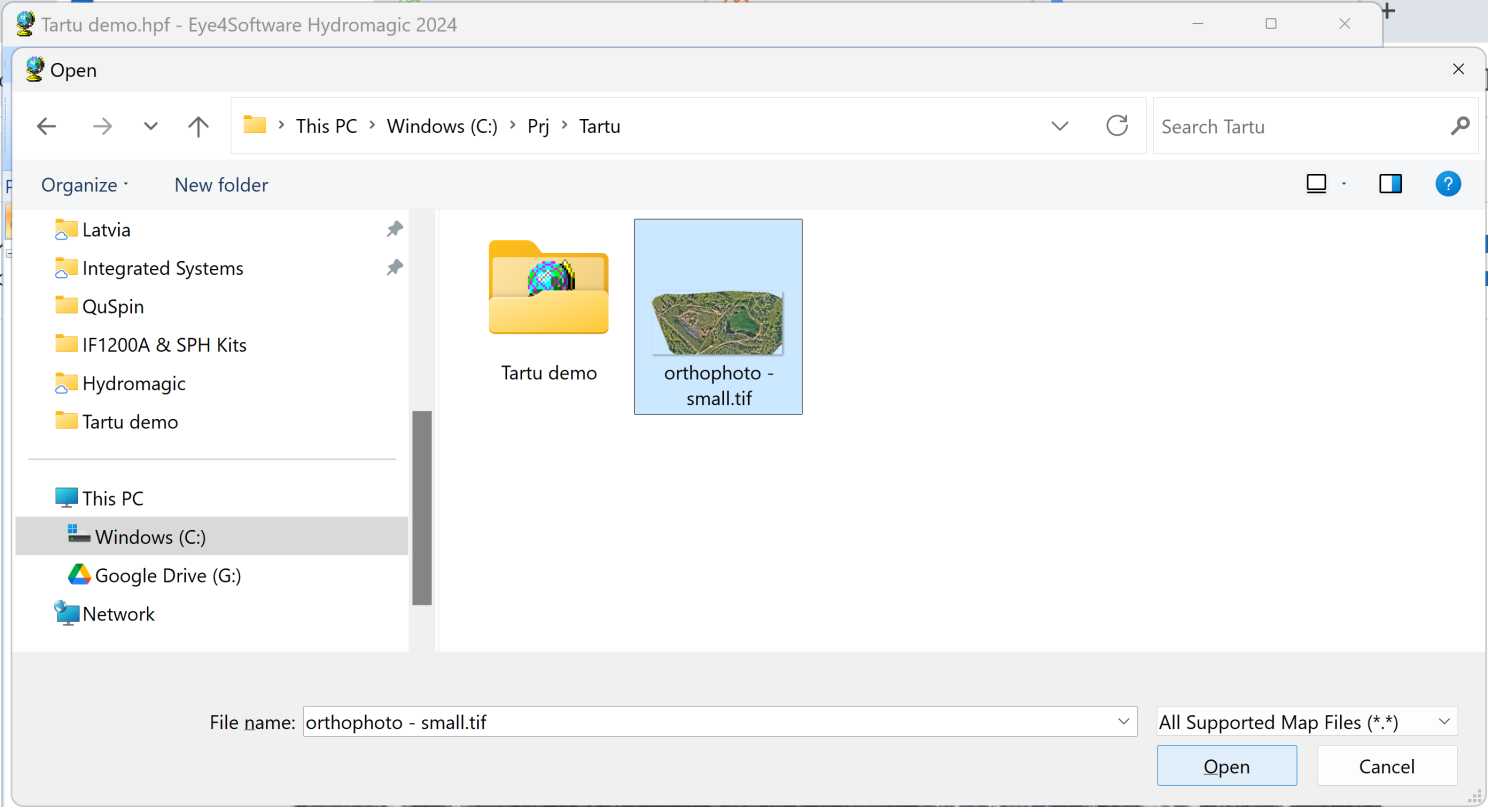Viewport: 1488px width, 807px height.
Task: Toggle the preview pane
Action: pyautogui.click(x=1390, y=183)
